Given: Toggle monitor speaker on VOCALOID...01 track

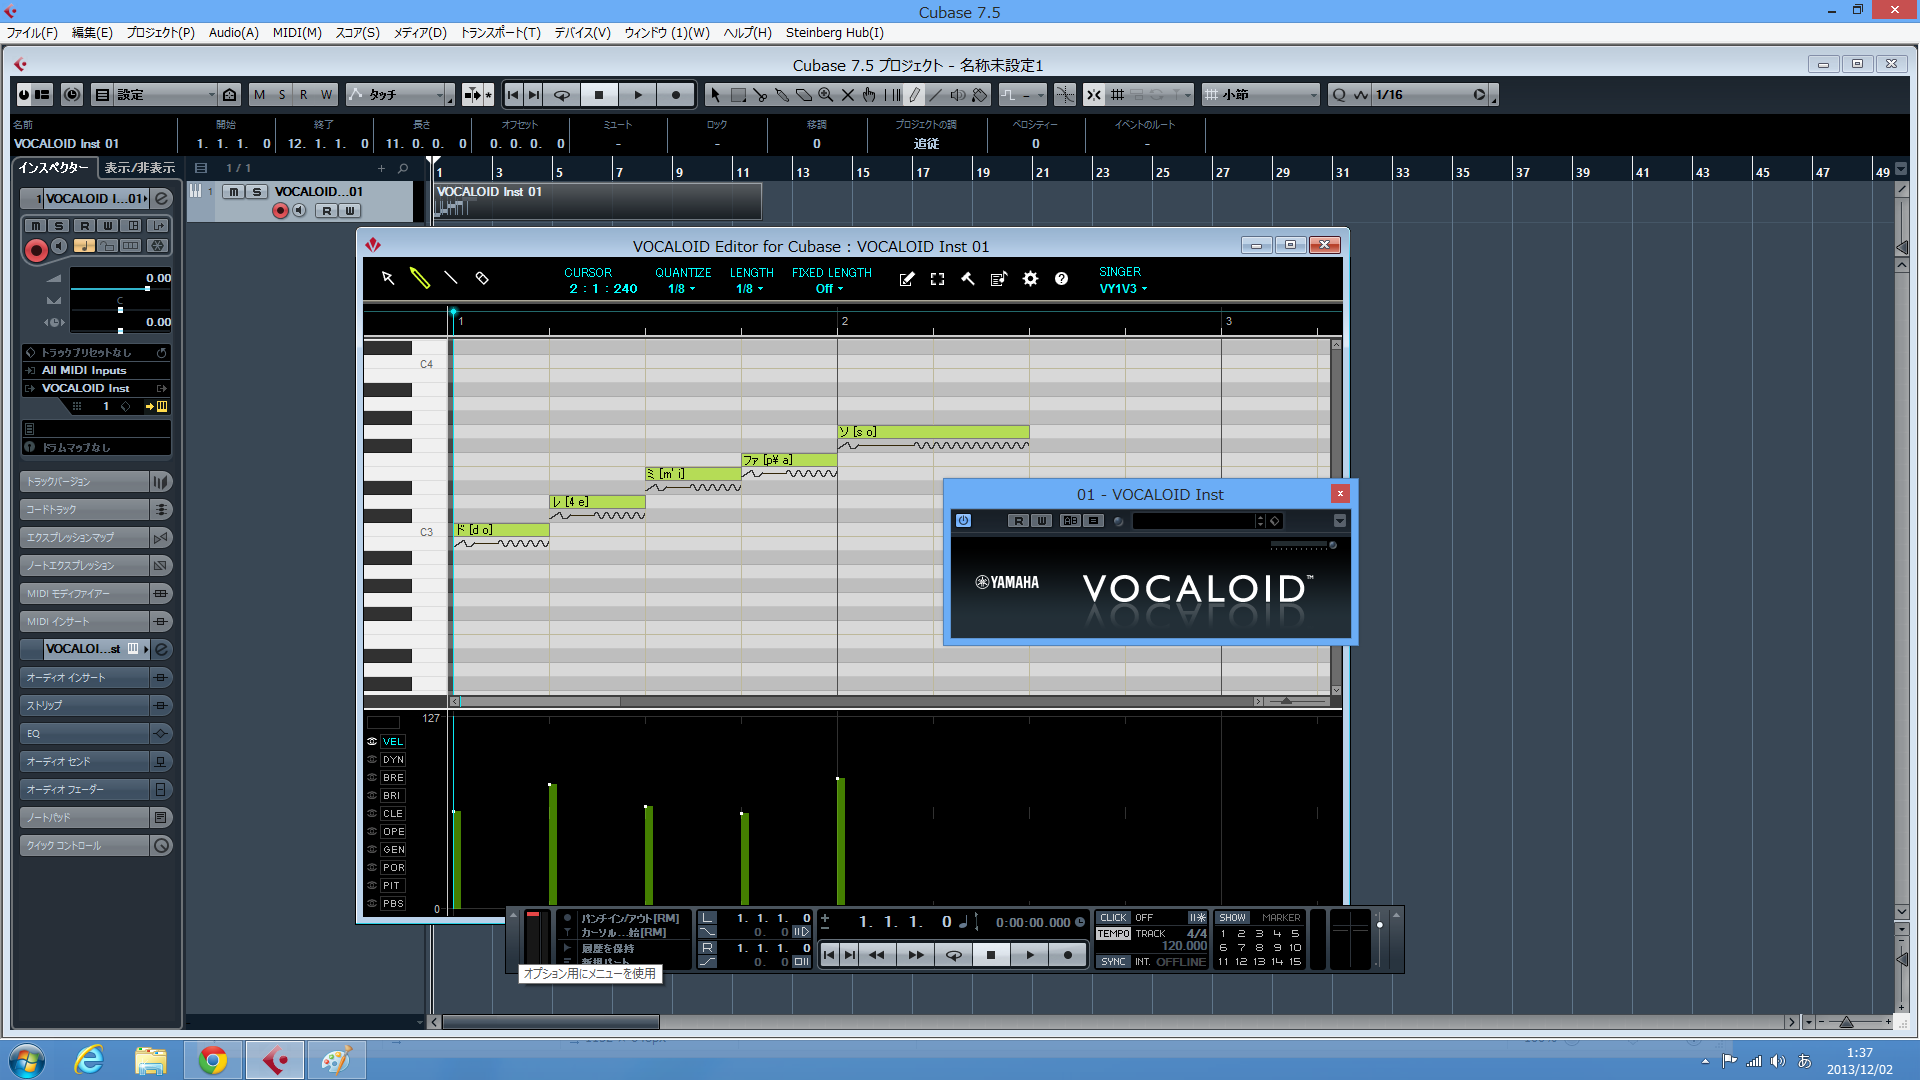Looking at the screenshot, I should point(299,210).
